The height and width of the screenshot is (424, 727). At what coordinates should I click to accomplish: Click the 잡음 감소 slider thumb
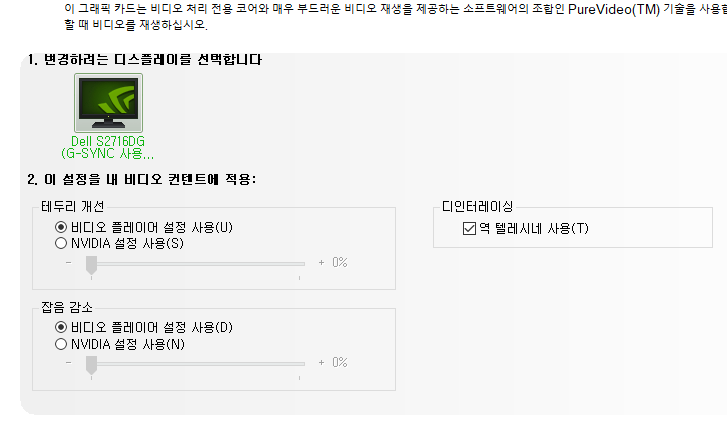(91, 363)
